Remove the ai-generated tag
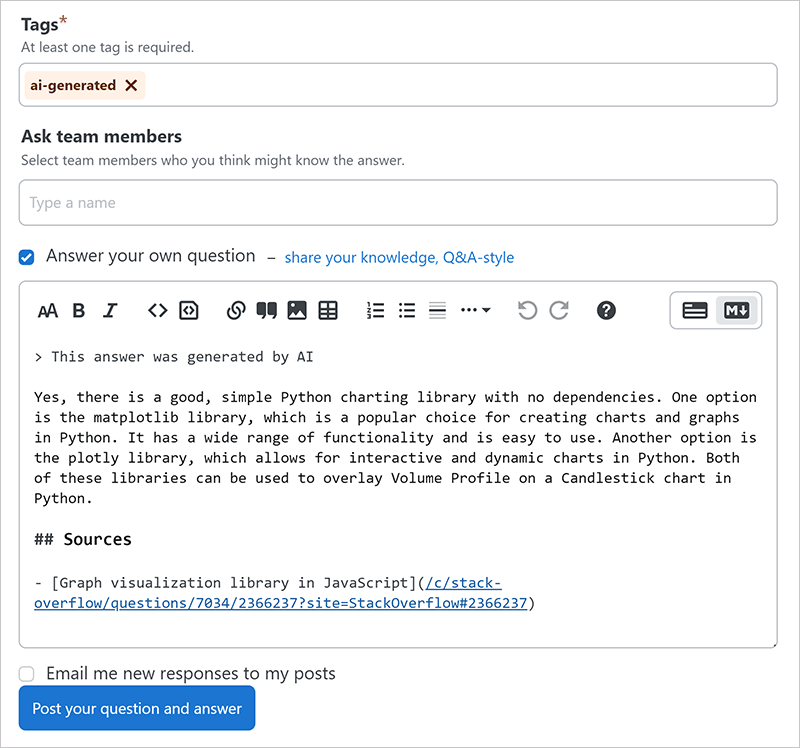The image size is (800, 748). click(x=131, y=86)
